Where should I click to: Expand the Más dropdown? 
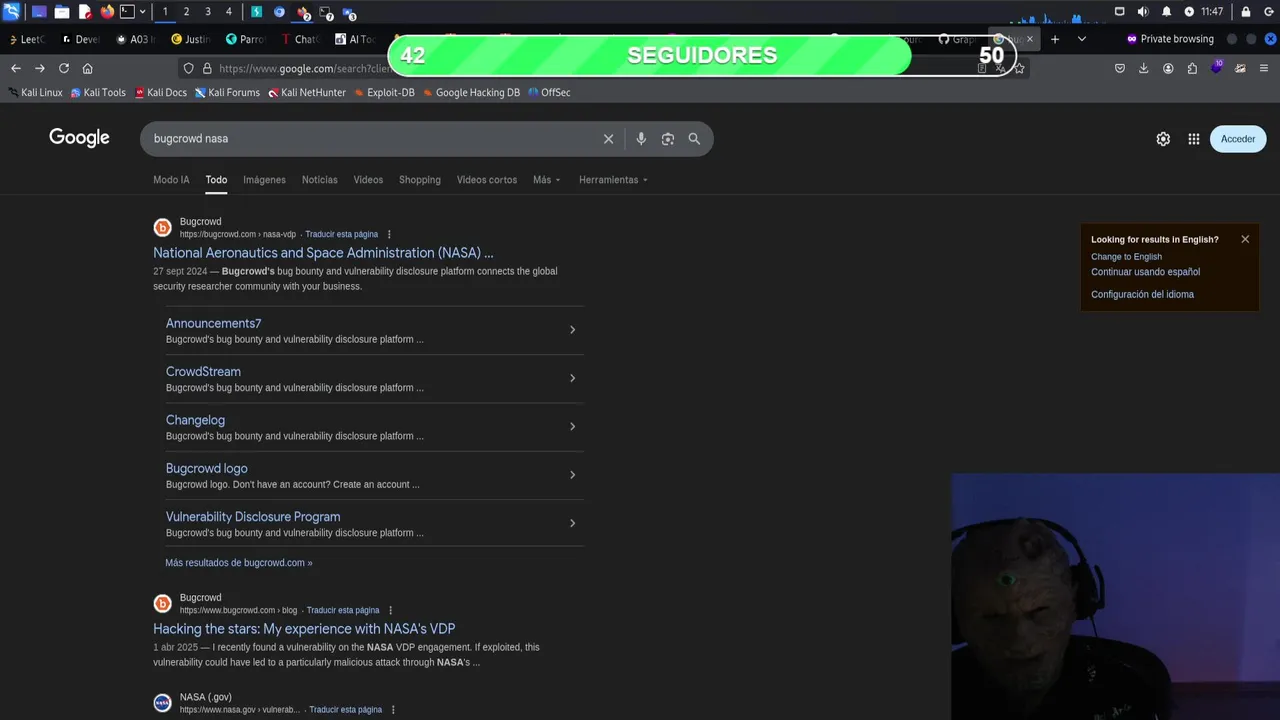coord(547,180)
